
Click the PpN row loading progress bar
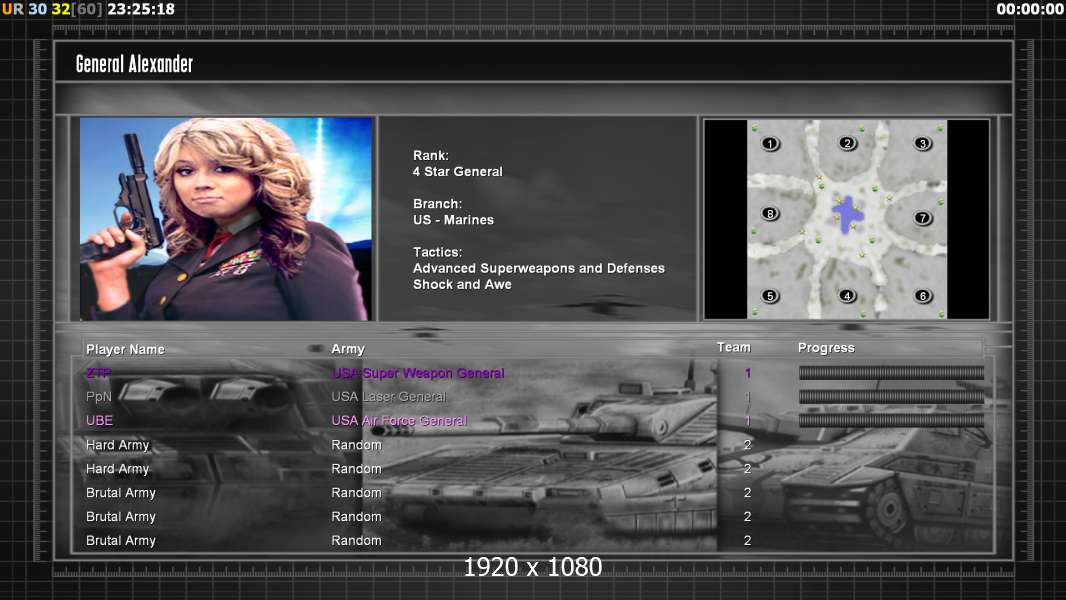point(891,396)
